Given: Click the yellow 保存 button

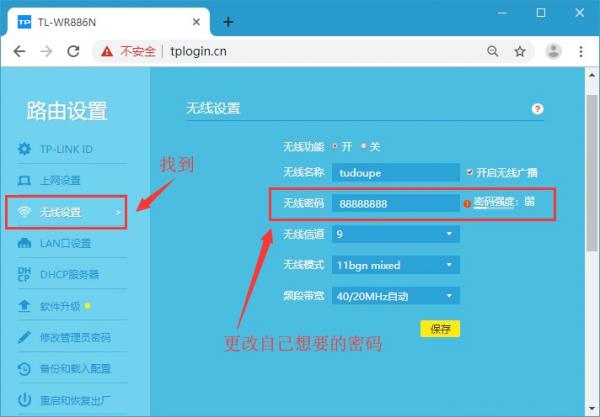Looking at the screenshot, I should [440, 328].
